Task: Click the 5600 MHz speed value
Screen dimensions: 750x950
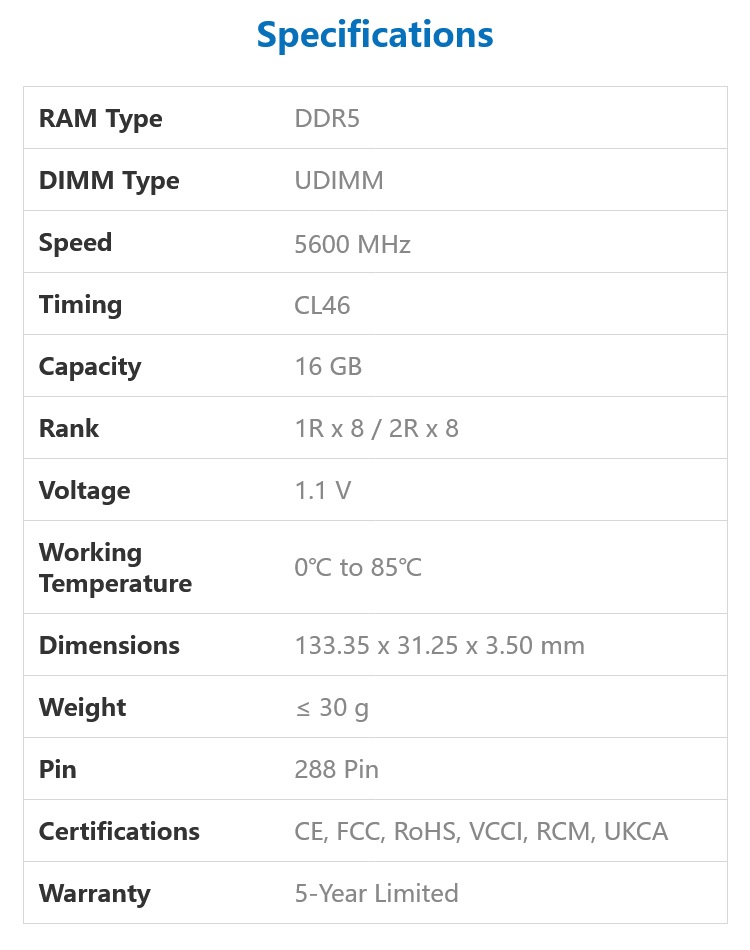Action: click(x=353, y=244)
